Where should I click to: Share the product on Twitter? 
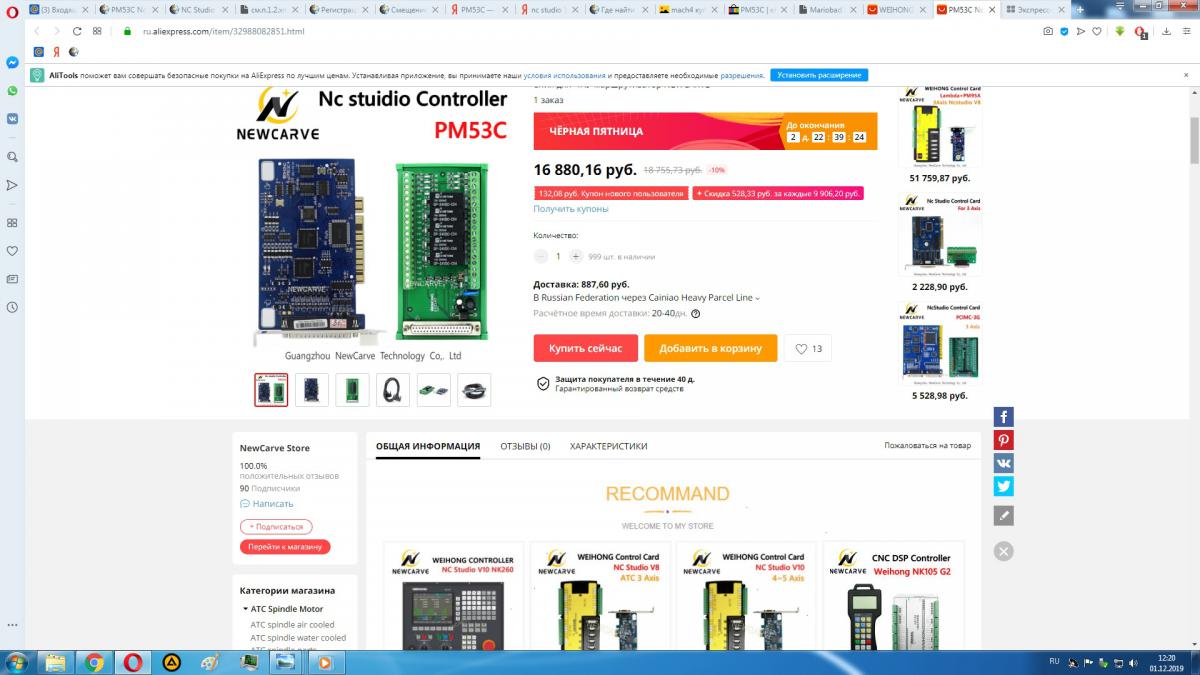[x=1003, y=486]
